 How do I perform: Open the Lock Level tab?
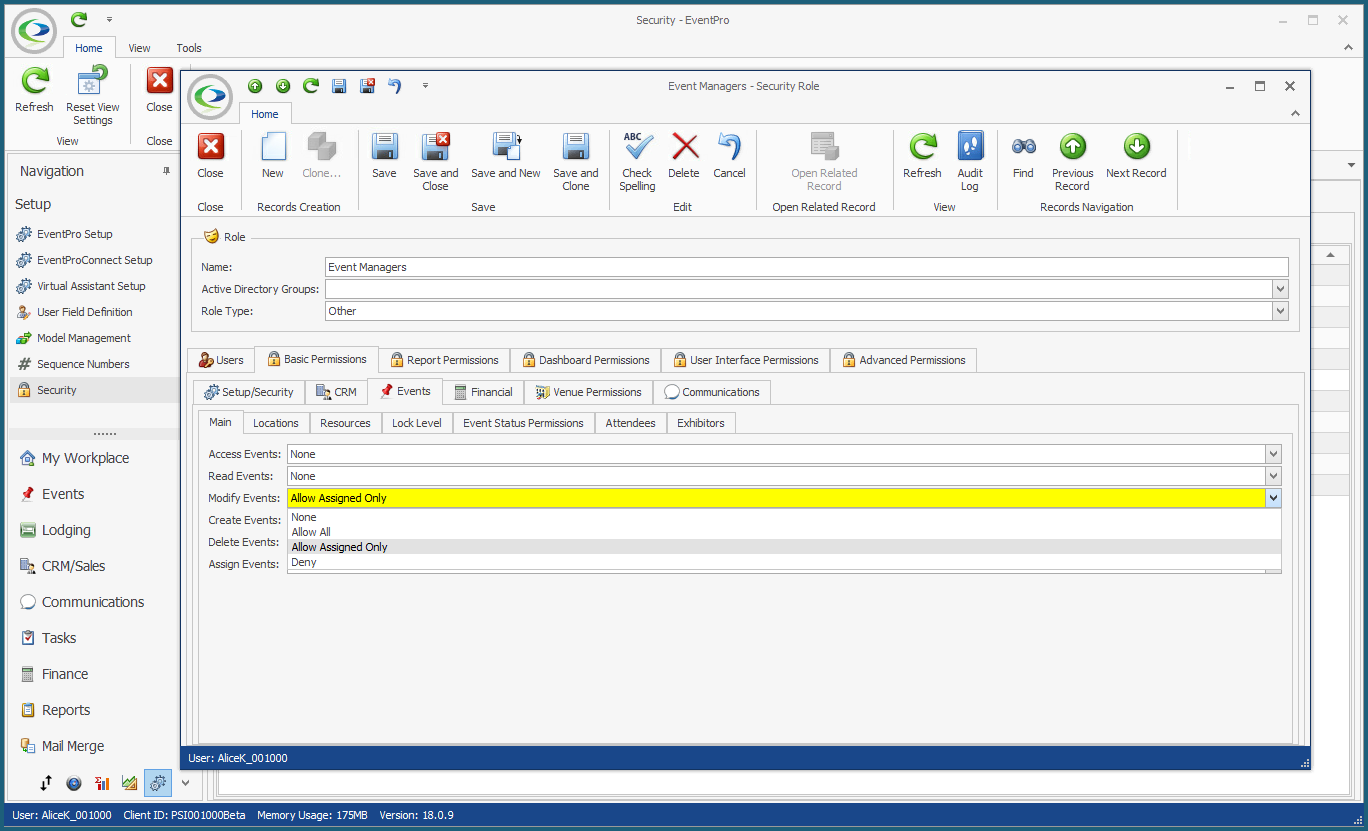tap(417, 423)
